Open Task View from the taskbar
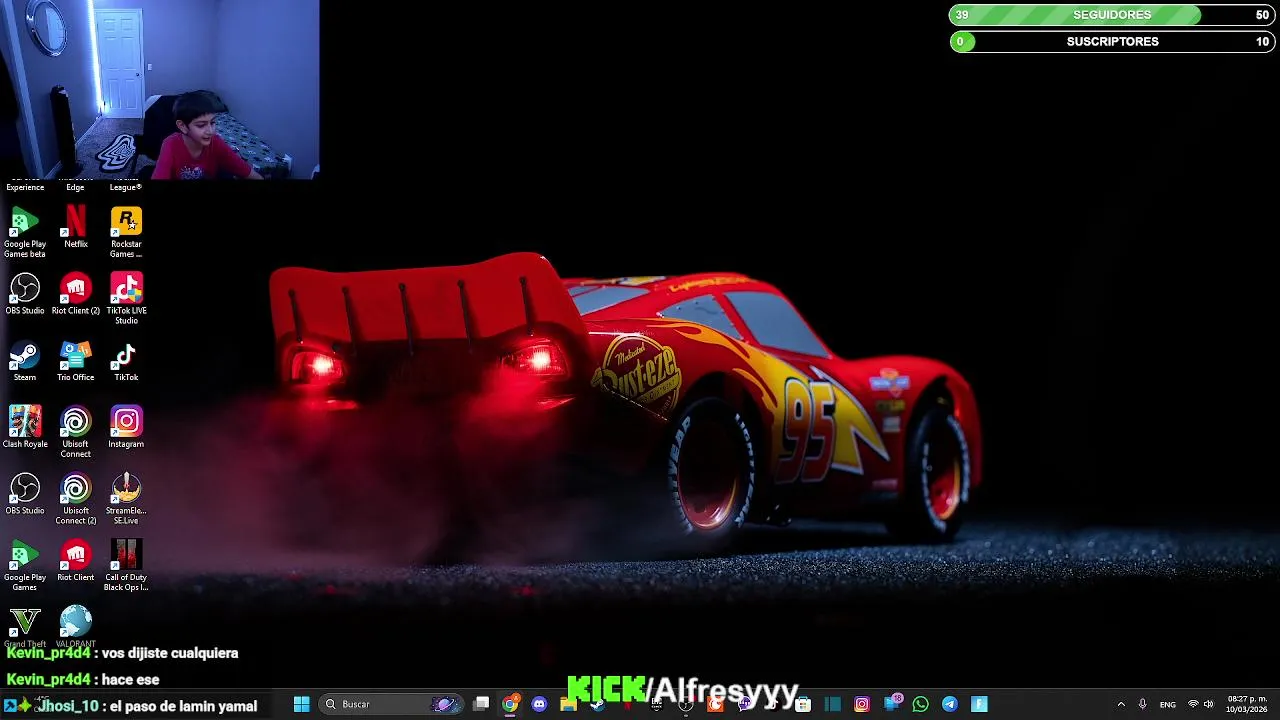The width and height of the screenshot is (1280, 720). click(x=481, y=704)
